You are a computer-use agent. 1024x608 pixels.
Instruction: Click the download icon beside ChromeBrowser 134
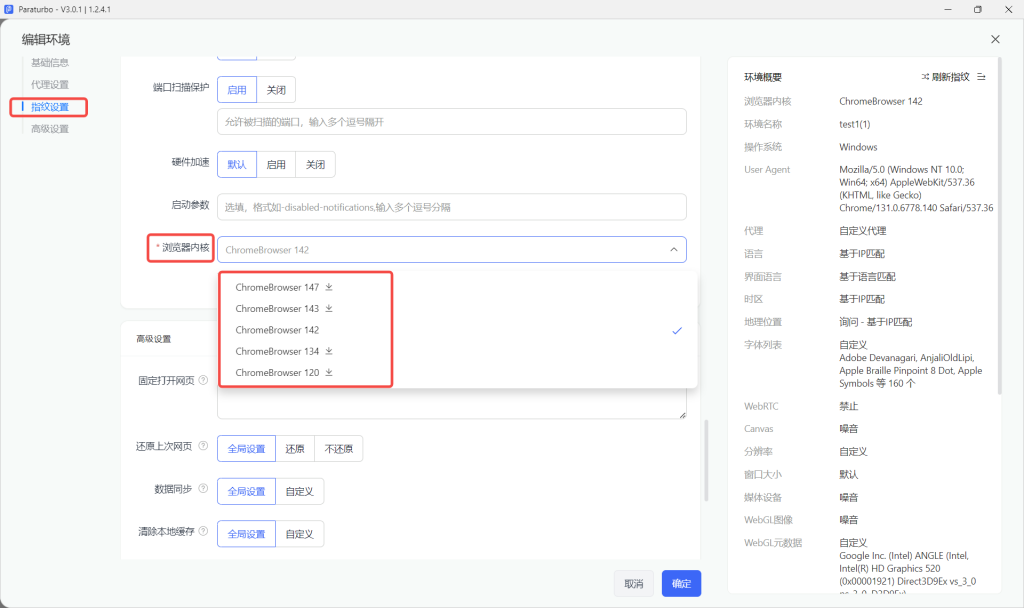[x=329, y=351]
